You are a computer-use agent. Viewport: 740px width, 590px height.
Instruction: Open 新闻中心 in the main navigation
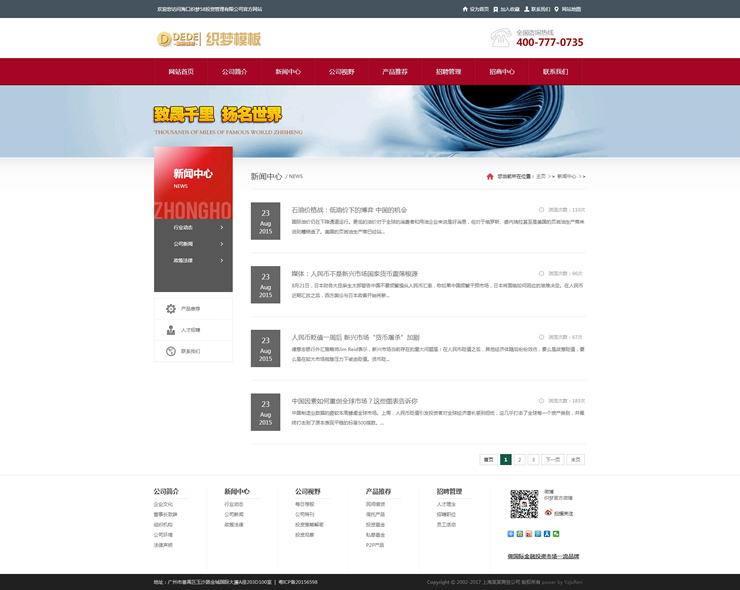coord(288,72)
